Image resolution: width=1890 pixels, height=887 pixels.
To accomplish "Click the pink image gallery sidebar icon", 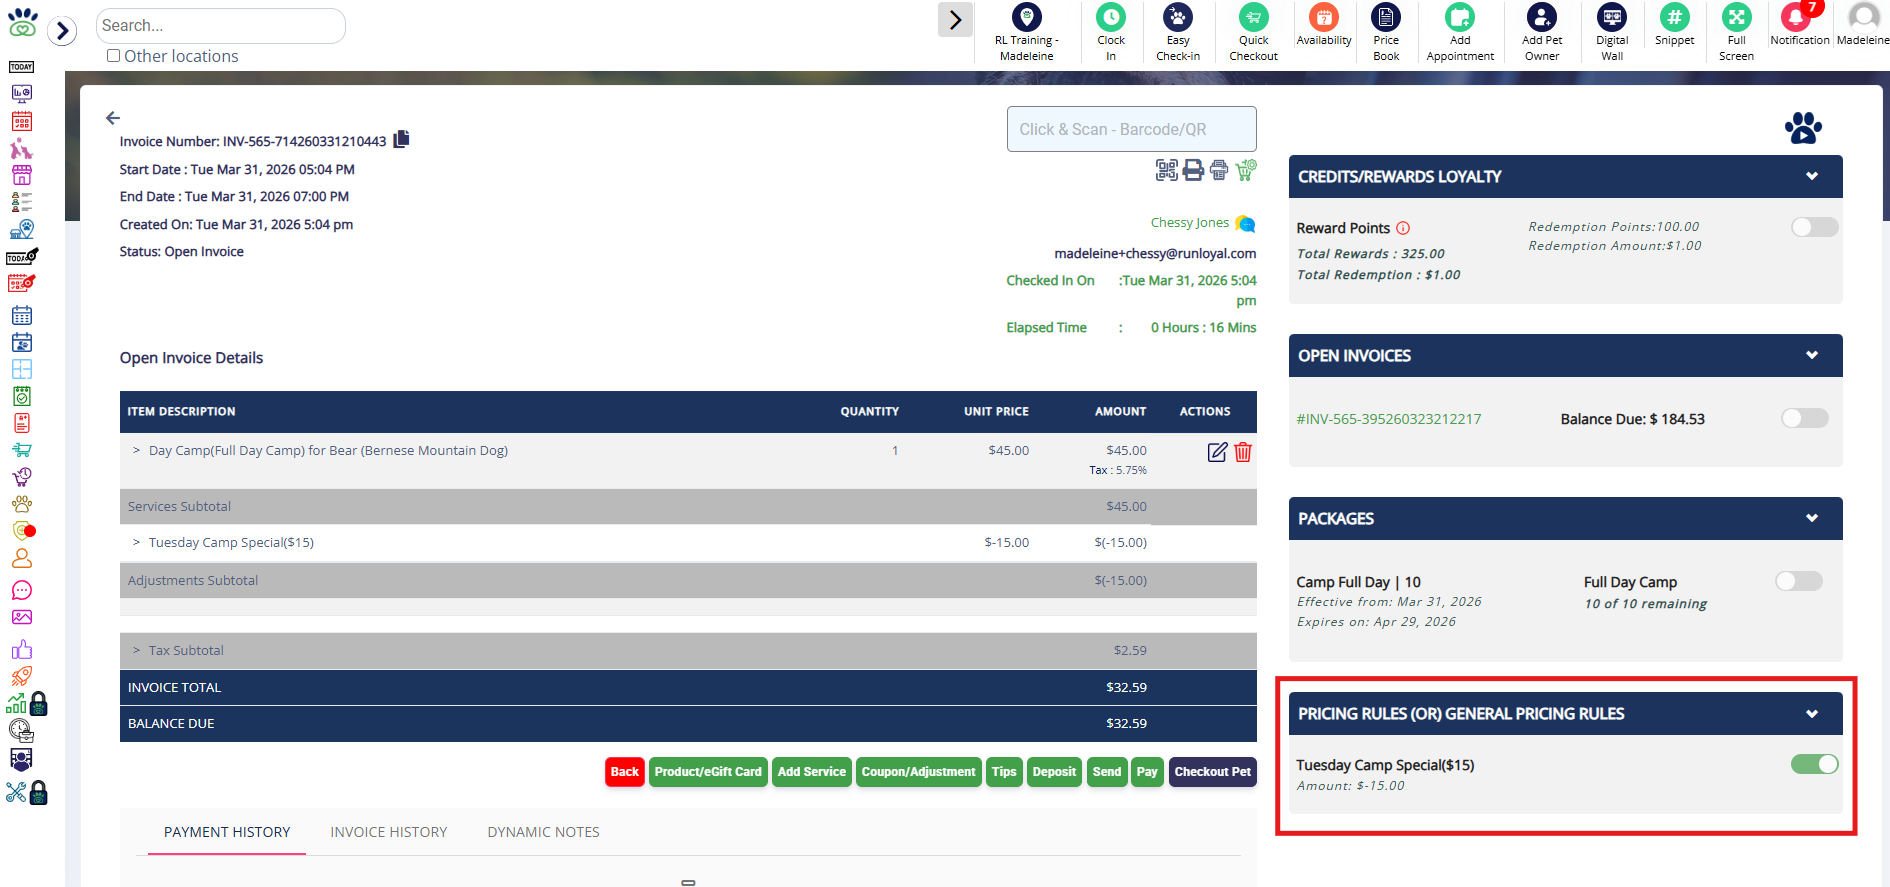I will point(21,617).
